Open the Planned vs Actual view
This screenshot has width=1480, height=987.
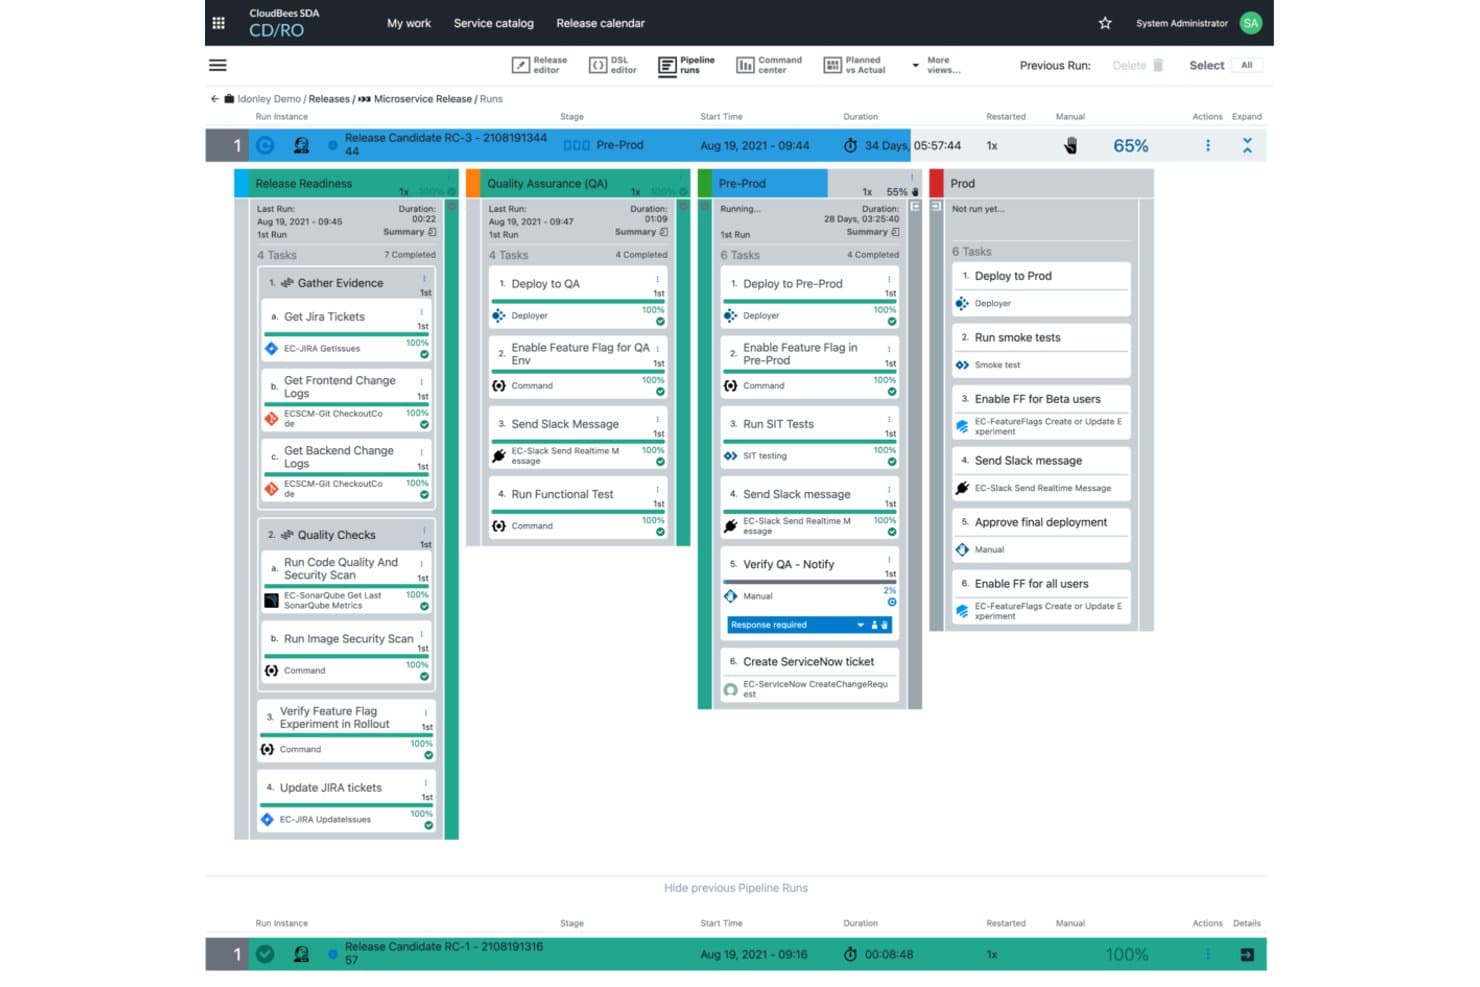coord(855,65)
